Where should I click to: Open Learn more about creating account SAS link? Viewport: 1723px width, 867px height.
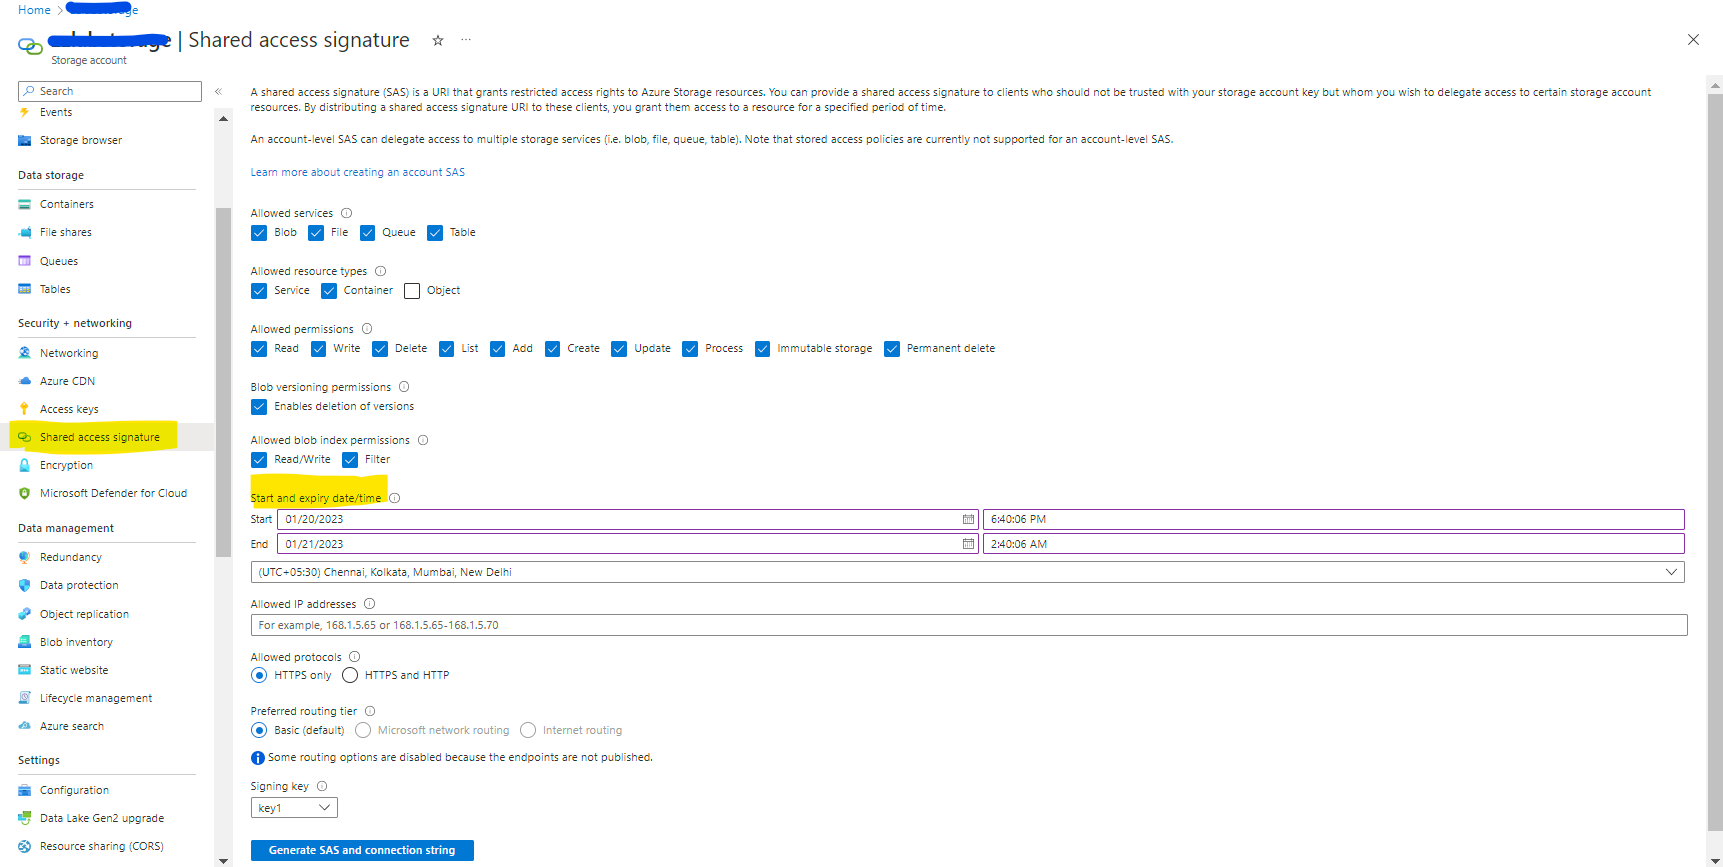(357, 172)
